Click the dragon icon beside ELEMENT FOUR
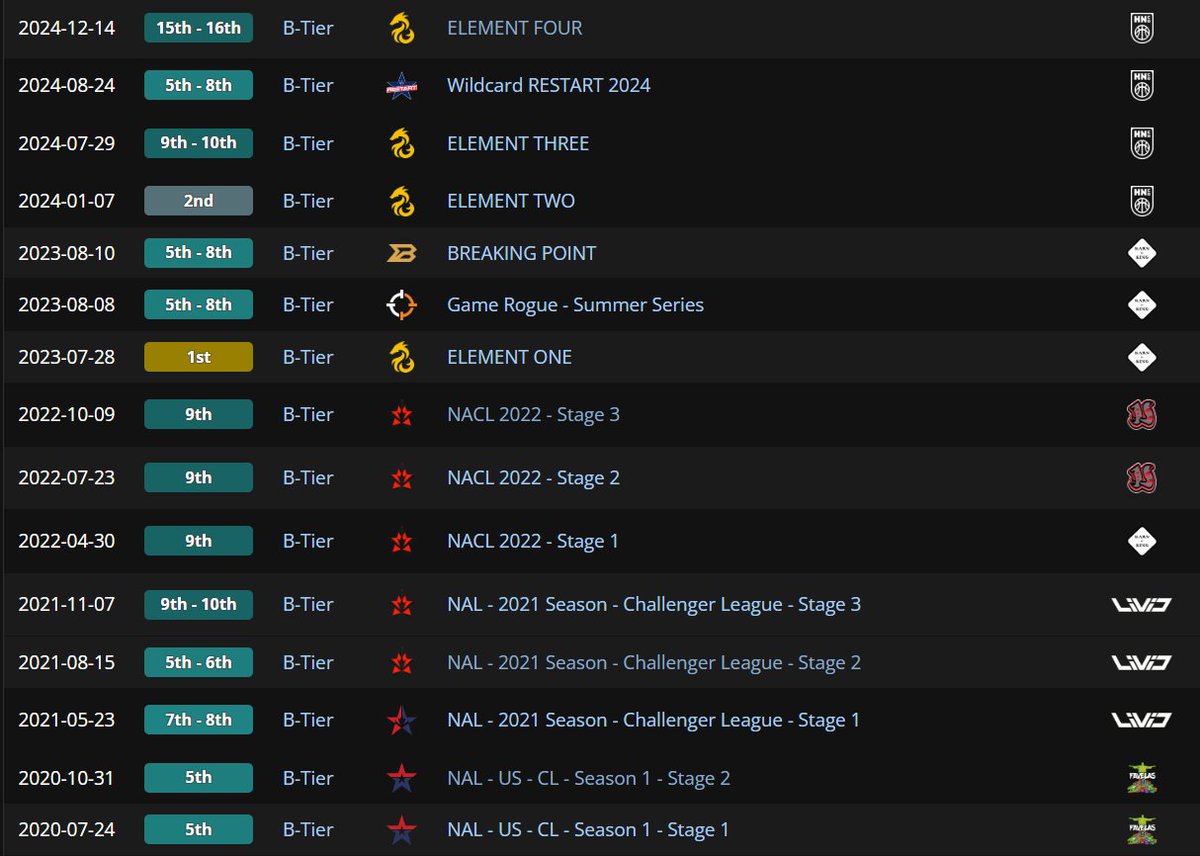Viewport: 1200px width, 856px height. (x=402, y=28)
